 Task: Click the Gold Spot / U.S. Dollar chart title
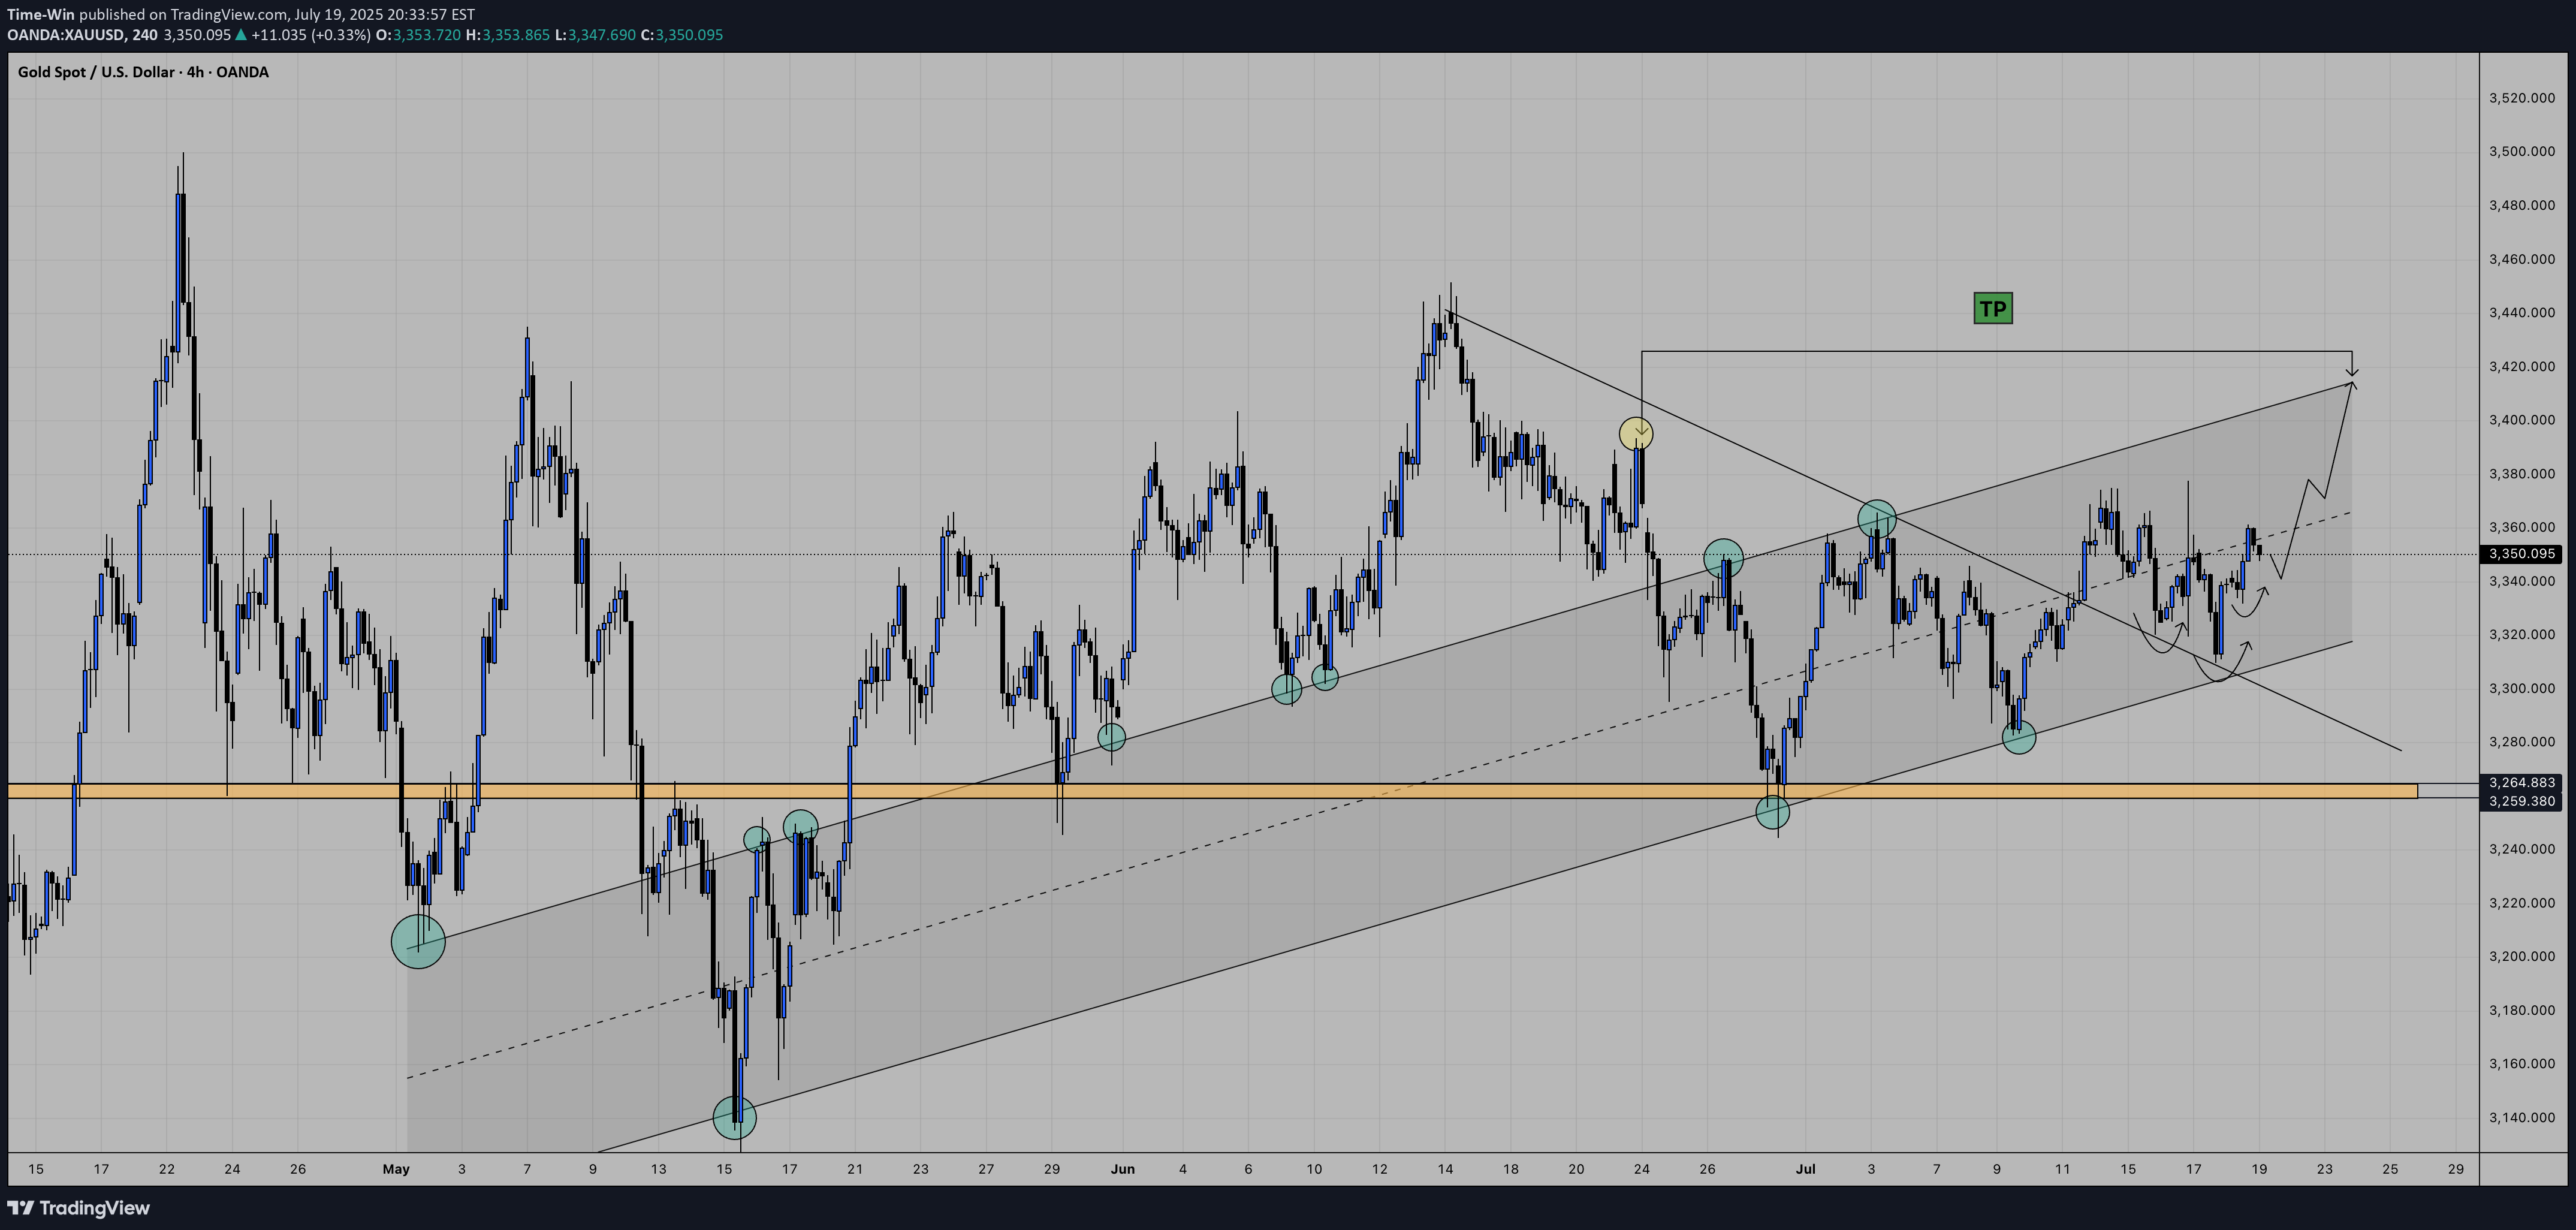point(143,72)
